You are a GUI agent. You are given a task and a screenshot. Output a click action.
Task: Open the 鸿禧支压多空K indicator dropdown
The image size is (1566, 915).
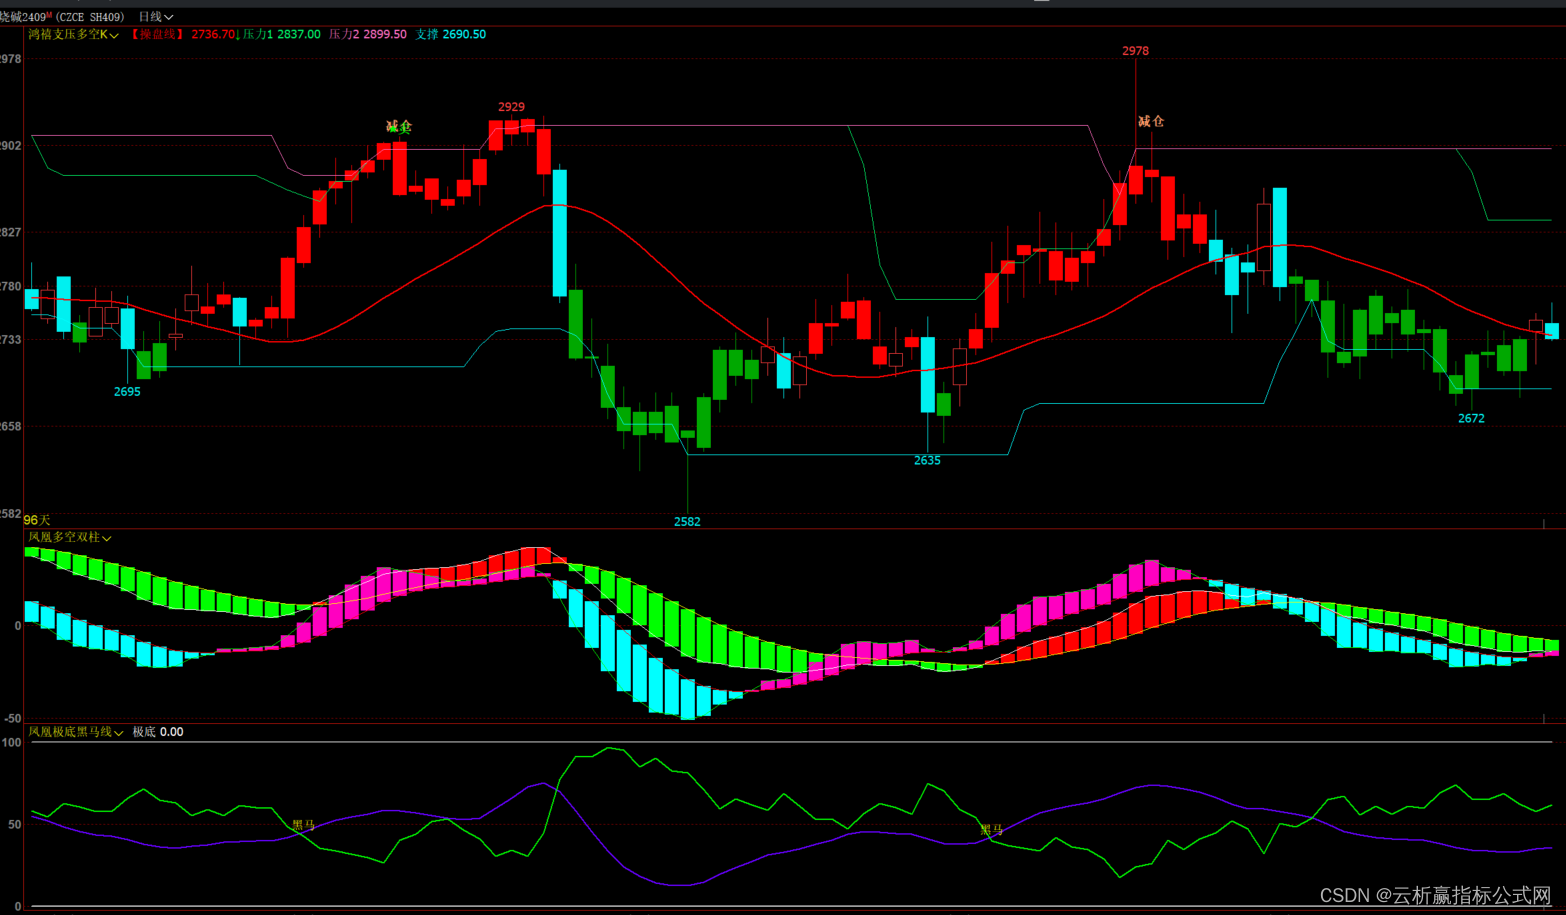click(73, 34)
